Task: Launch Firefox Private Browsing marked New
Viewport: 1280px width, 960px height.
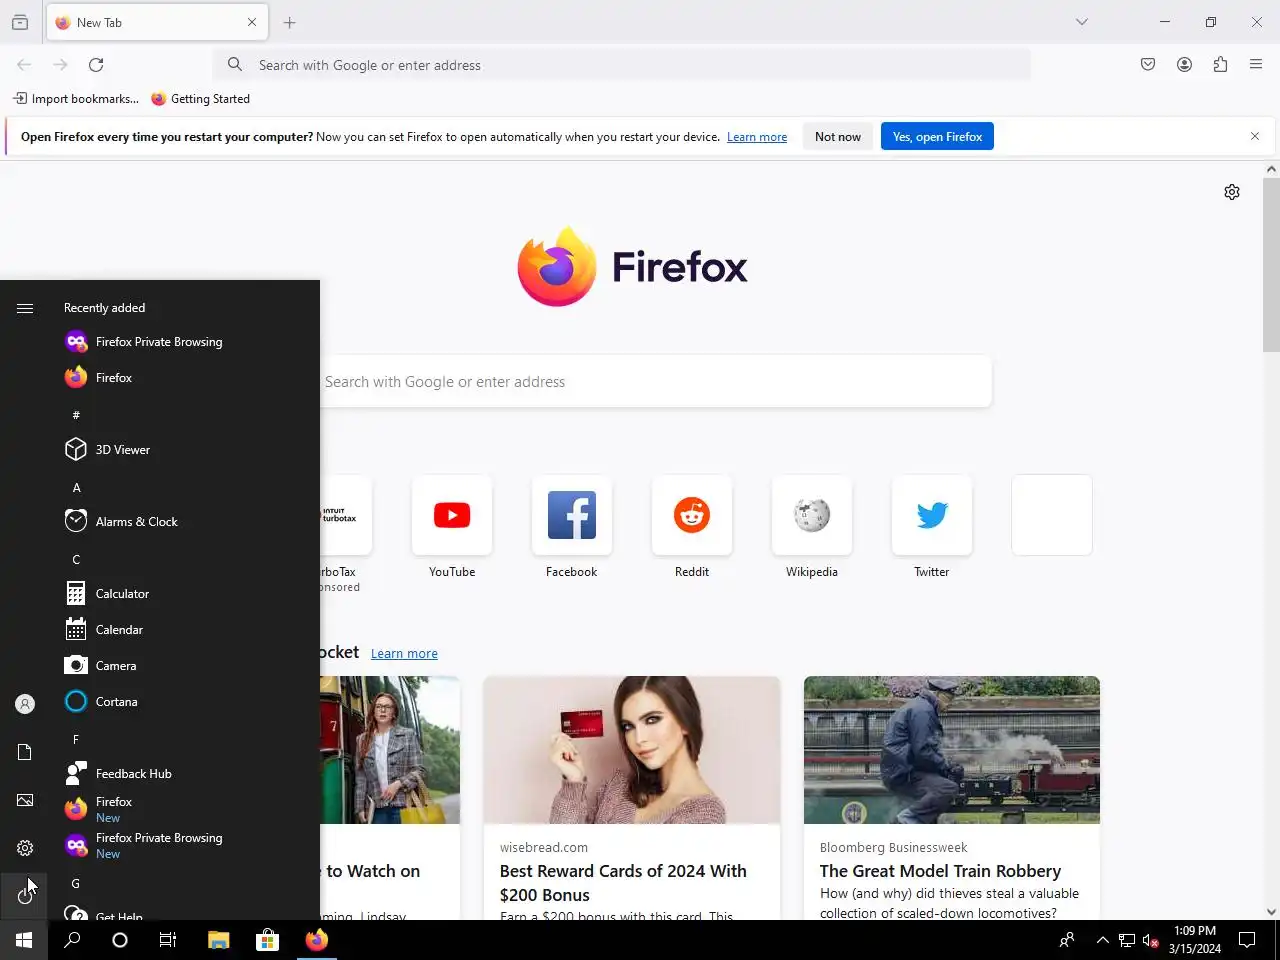Action: (x=184, y=846)
